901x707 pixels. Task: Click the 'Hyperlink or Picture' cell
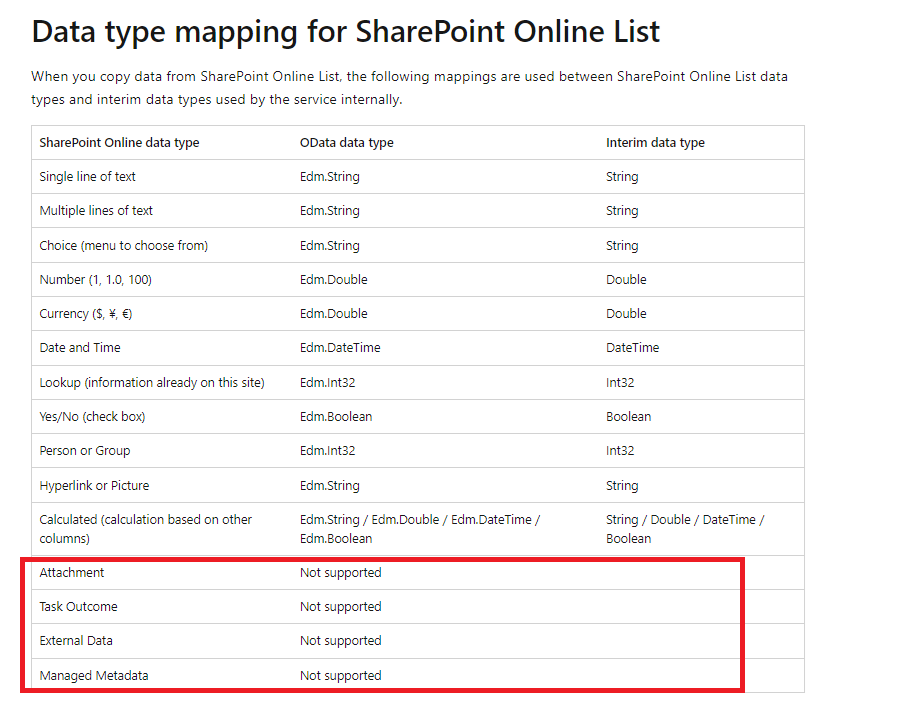pos(94,485)
